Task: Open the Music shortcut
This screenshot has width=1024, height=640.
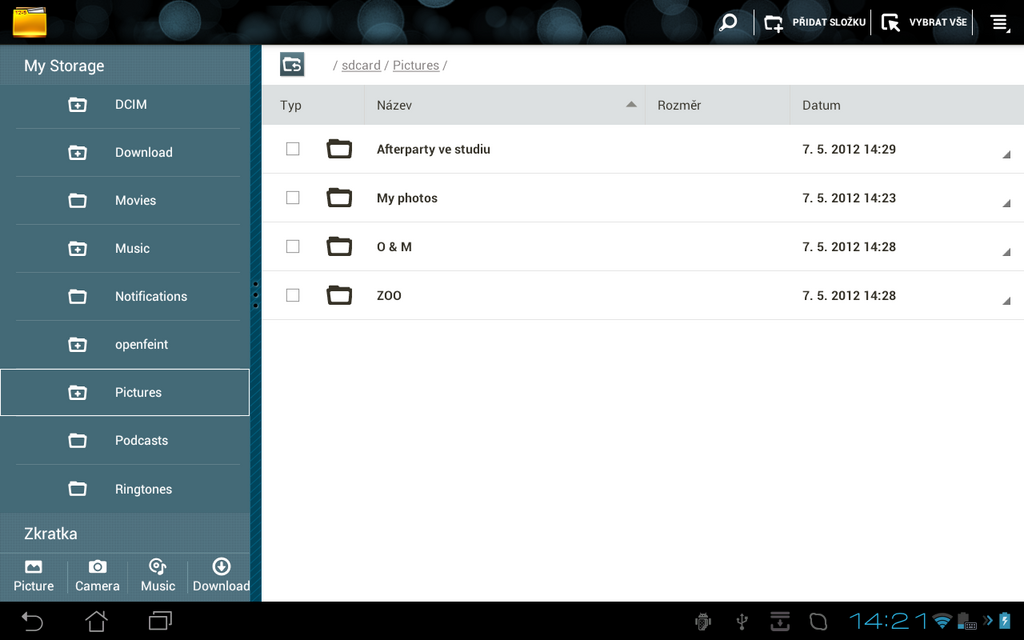Action: pos(157,576)
